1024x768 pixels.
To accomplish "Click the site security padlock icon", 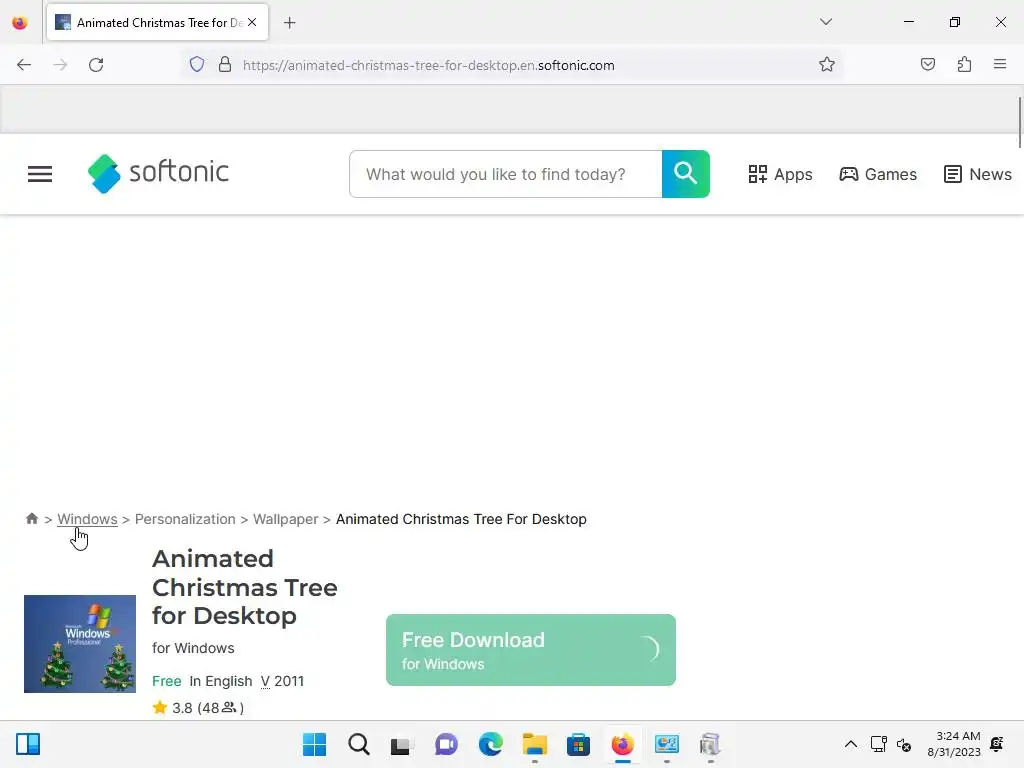I will tap(225, 65).
